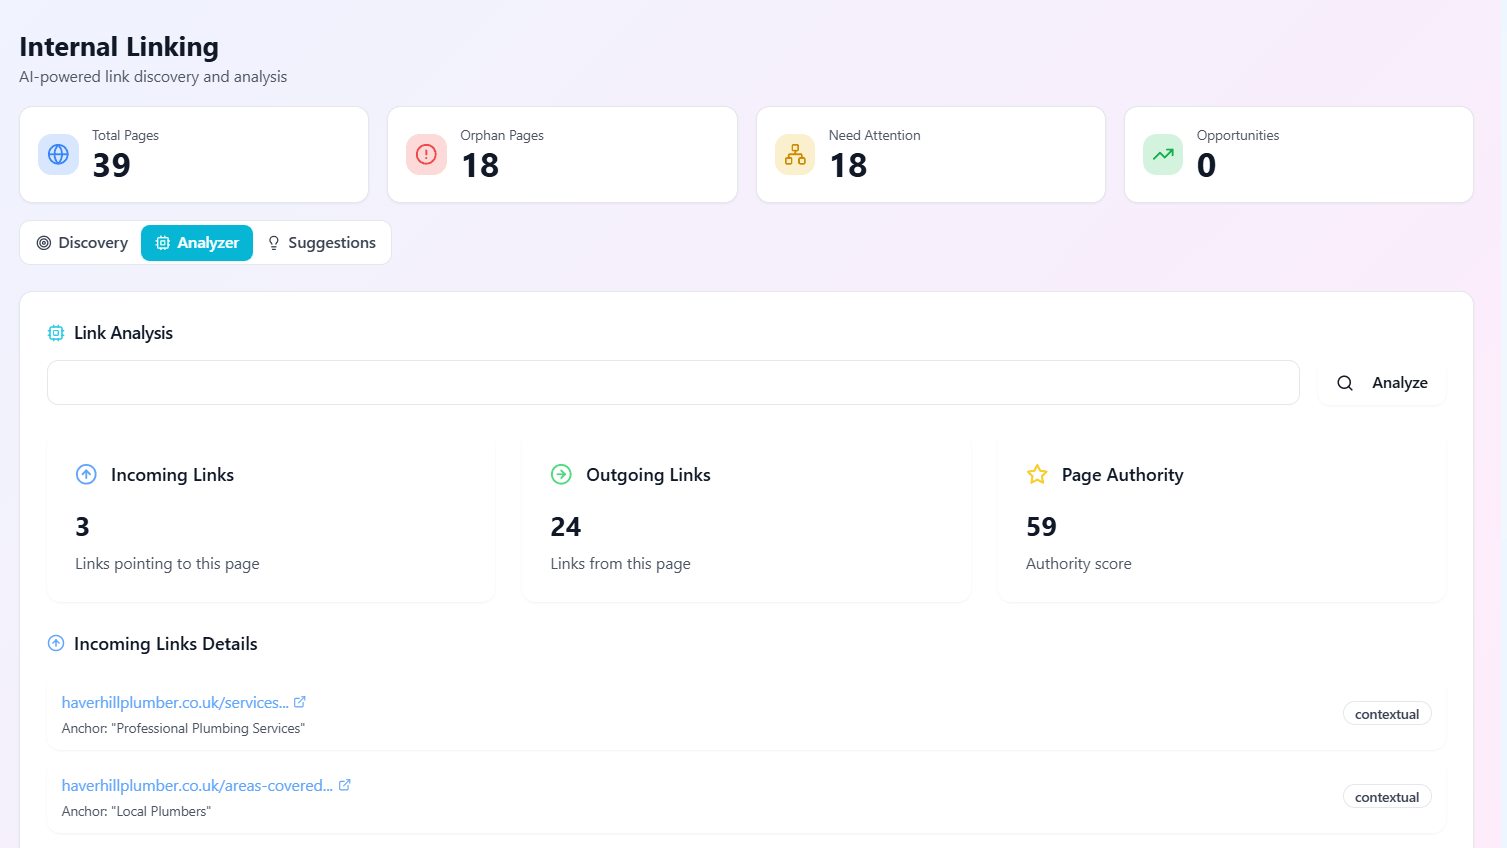Click the Outgoing Links arrow icon
The height and width of the screenshot is (848, 1507).
click(561, 474)
